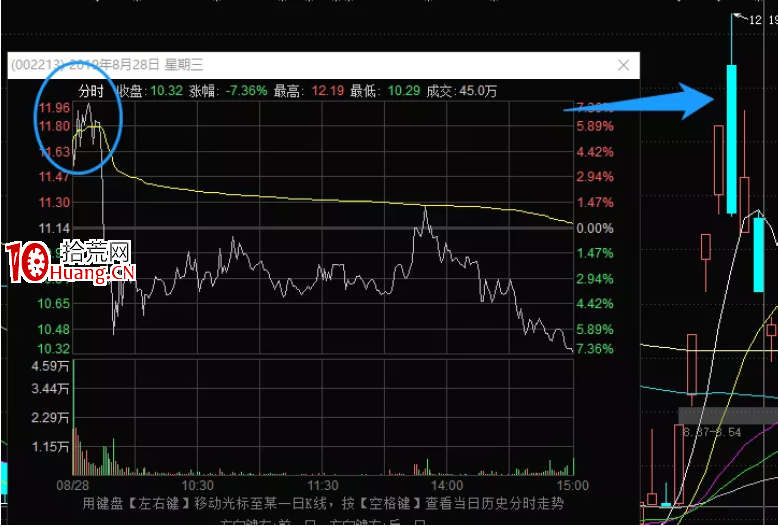This screenshot has height=527, width=778.
Task: Click the last volume bar at 15:00
Action: [573, 466]
